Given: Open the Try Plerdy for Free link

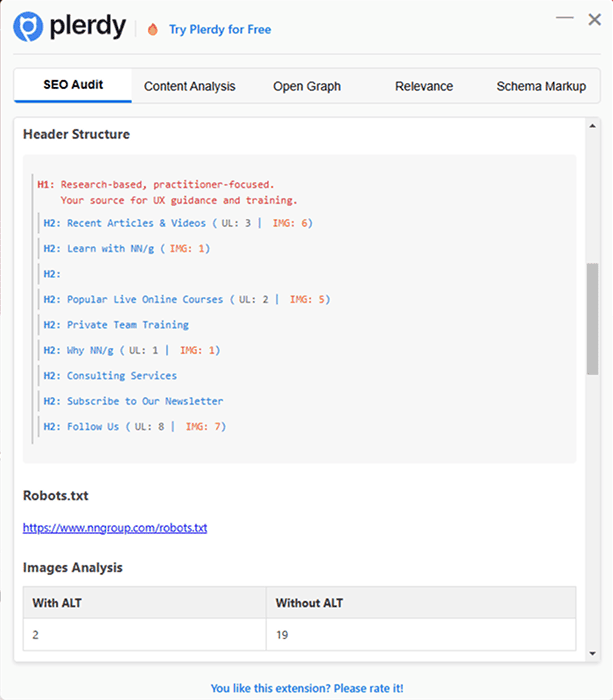Looking at the screenshot, I should point(219,29).
